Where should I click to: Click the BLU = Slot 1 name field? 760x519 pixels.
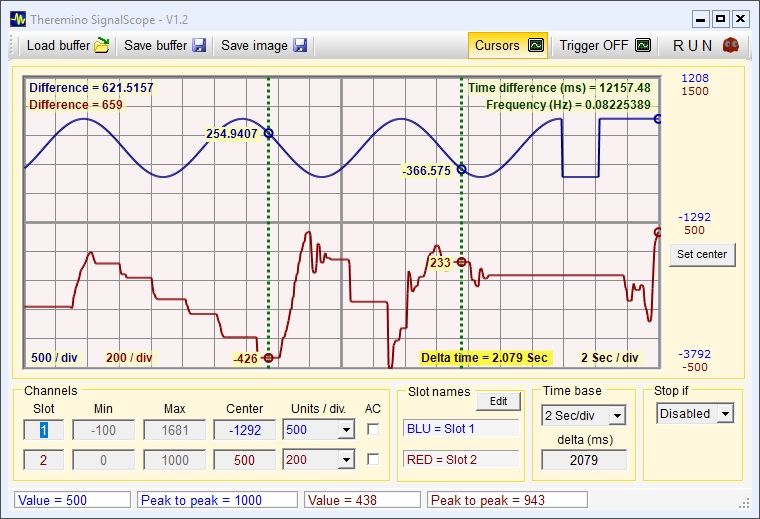tap(460, 429)
